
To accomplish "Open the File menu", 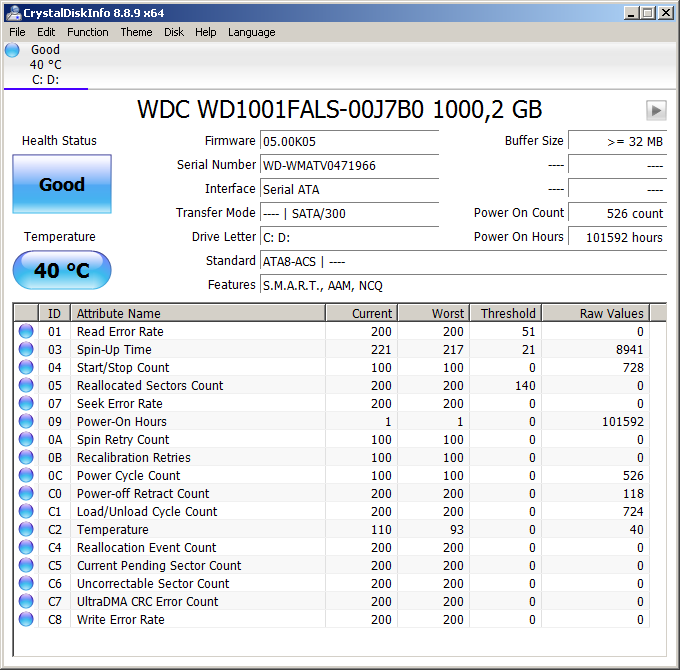I will pos(17,33).
